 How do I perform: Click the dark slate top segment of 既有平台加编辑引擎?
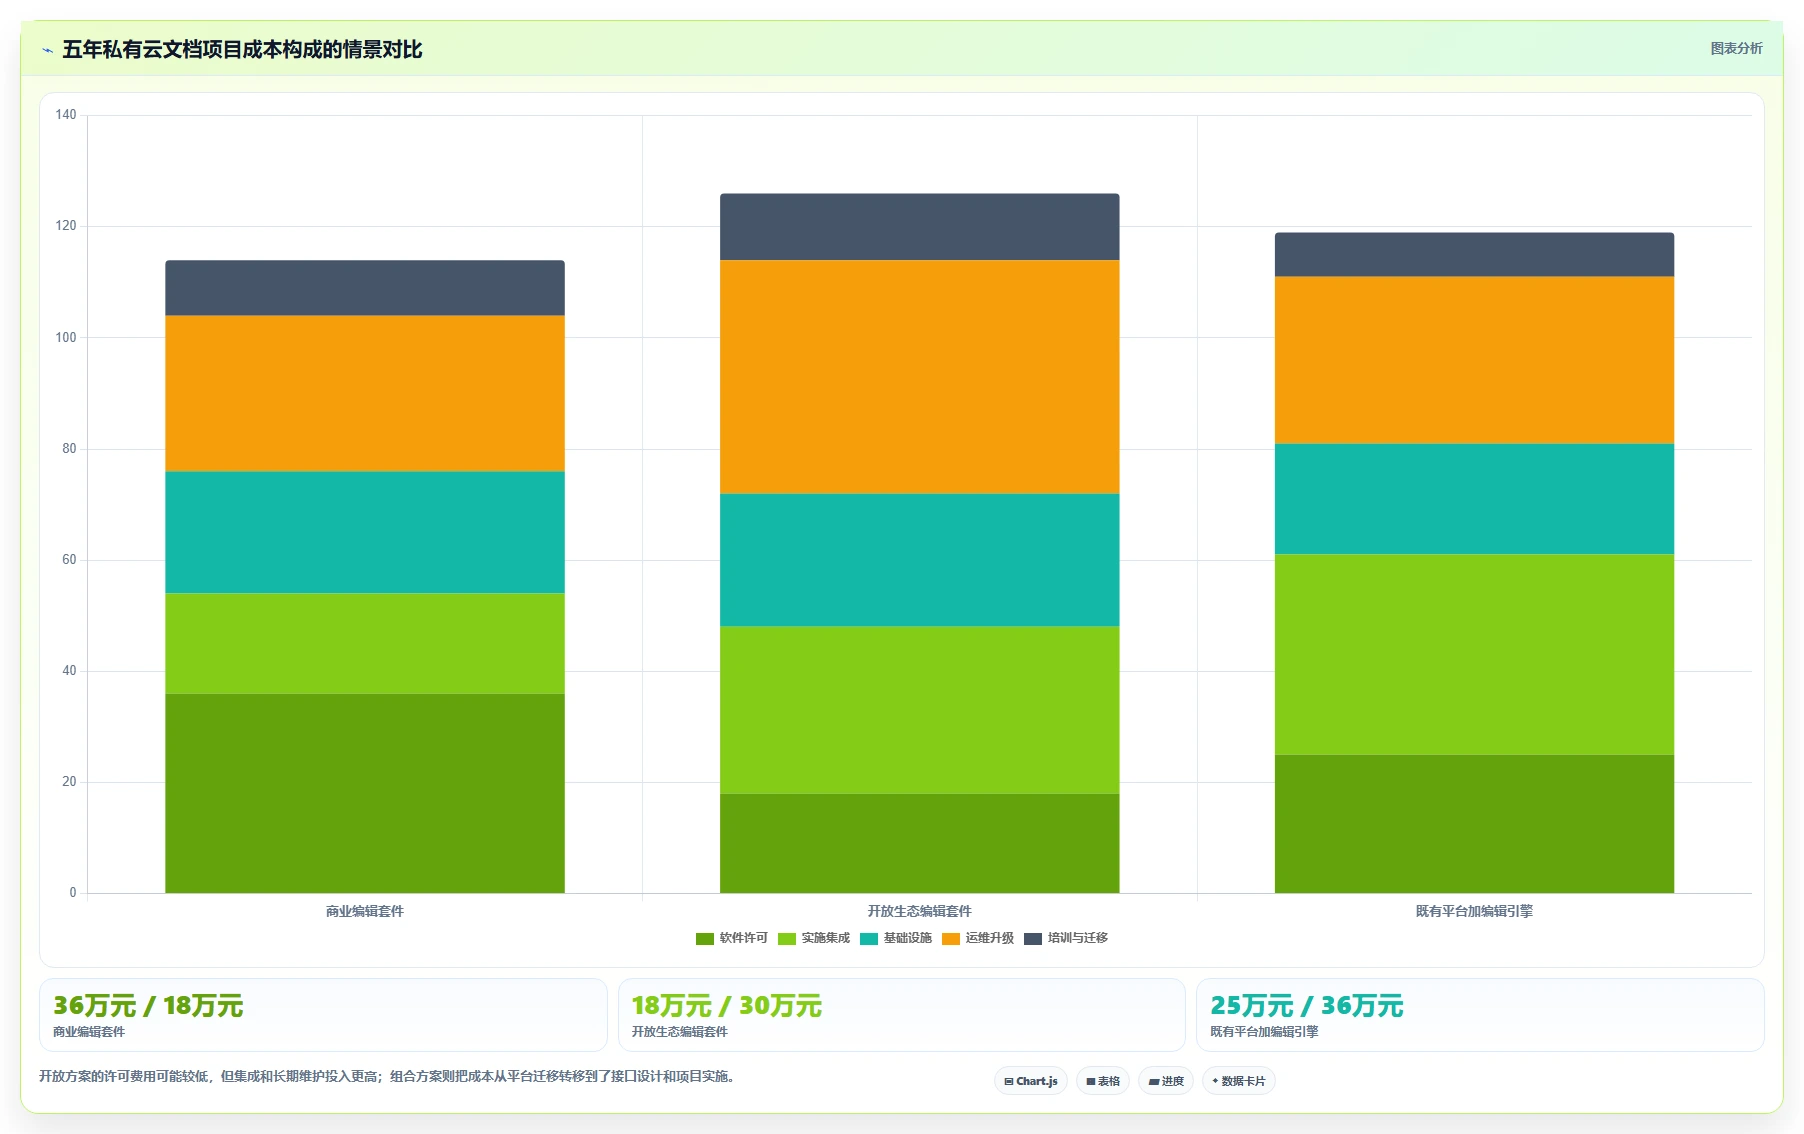(x=1475, y=255)
